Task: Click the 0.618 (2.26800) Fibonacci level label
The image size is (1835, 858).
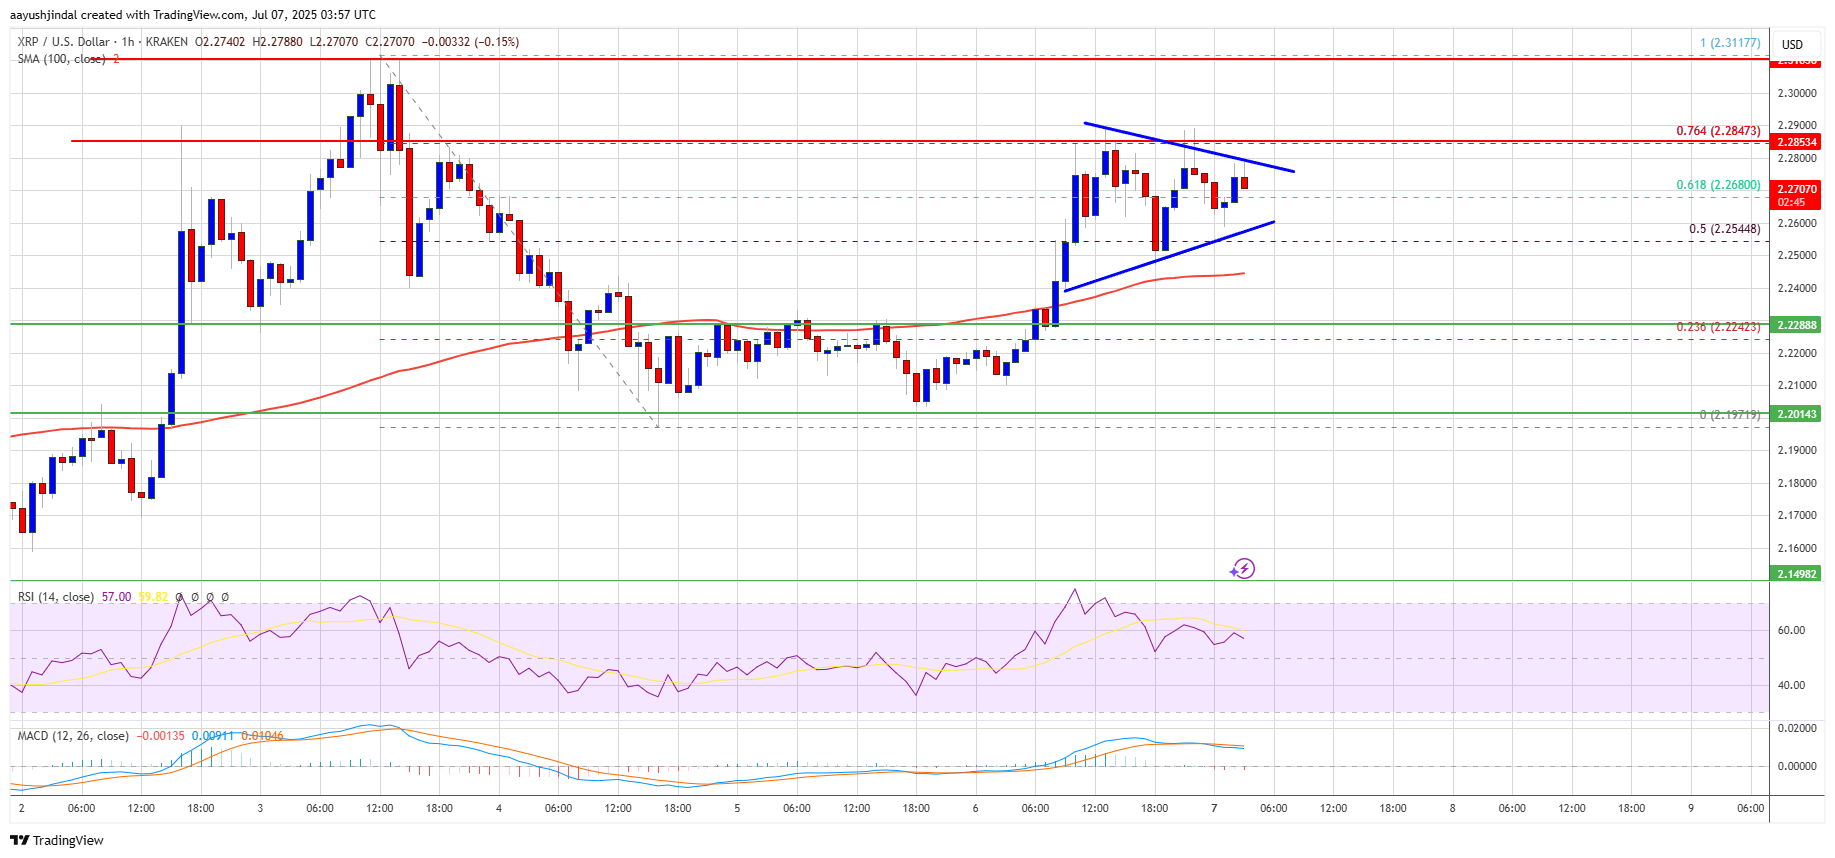Action: coord(1718,185)
